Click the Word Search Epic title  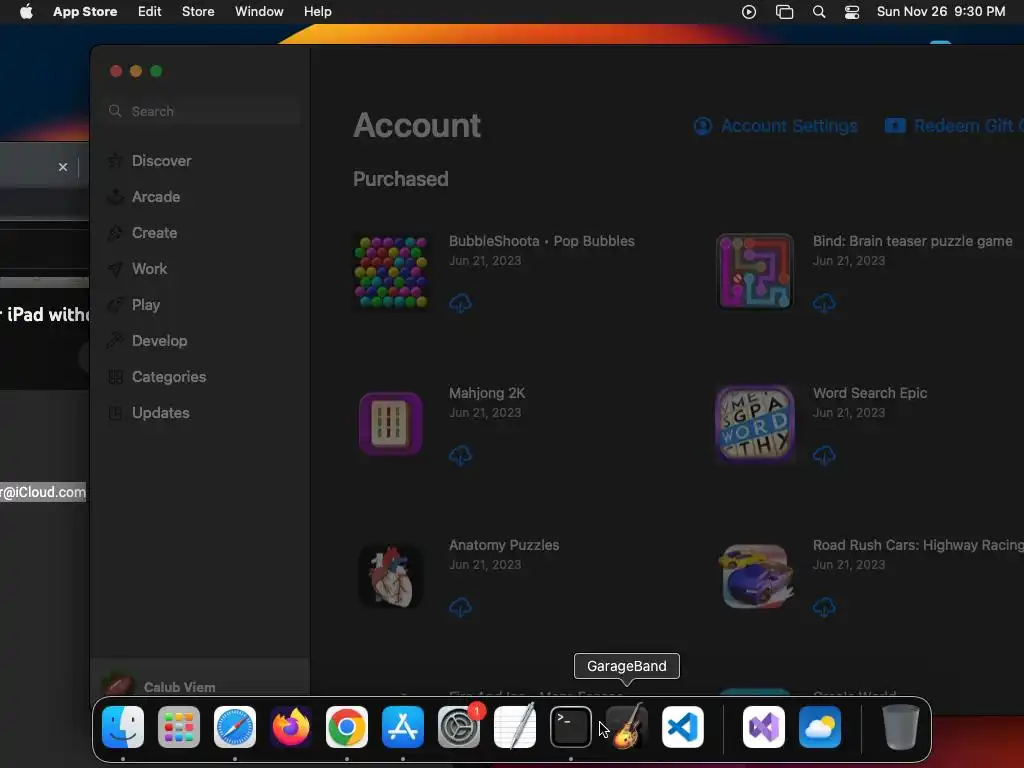(870, 393)
